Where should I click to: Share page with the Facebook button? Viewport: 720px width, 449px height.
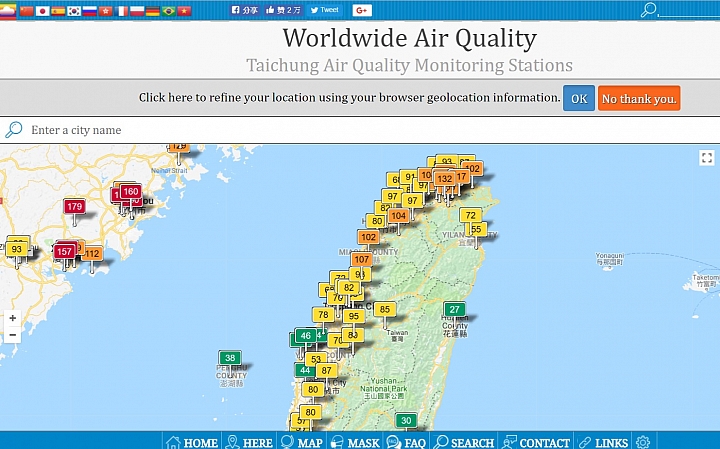click(245, 10)
